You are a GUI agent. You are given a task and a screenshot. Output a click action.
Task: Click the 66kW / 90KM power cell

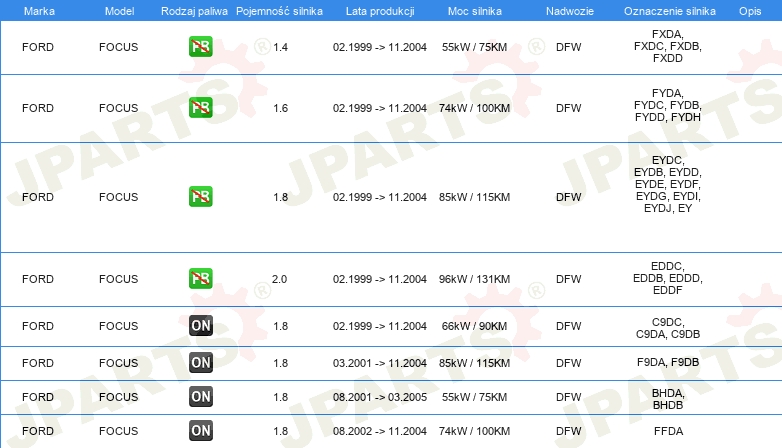474,326
